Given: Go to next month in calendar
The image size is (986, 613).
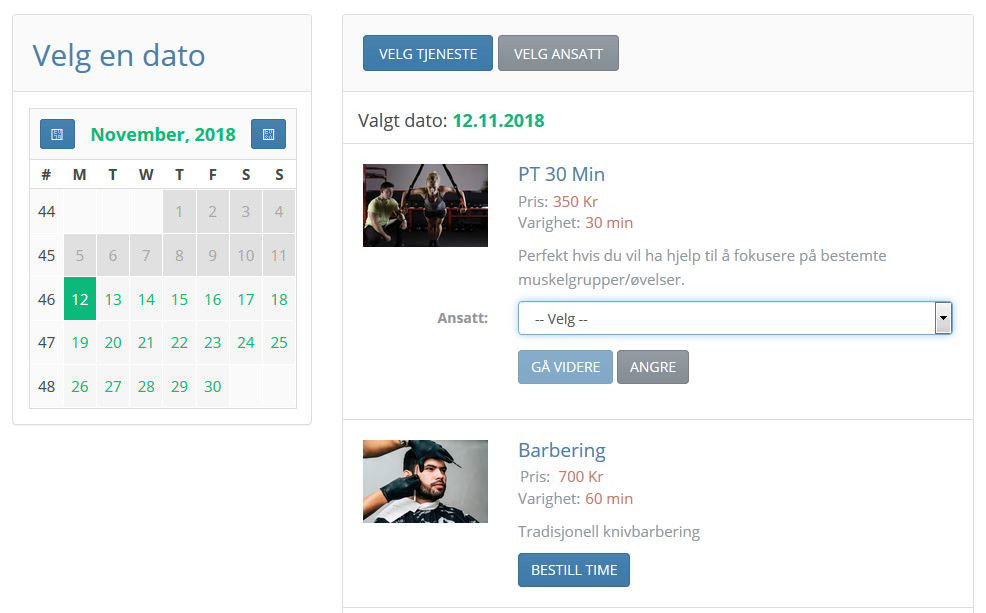Looking at the screenshot, I should point(268,134).
